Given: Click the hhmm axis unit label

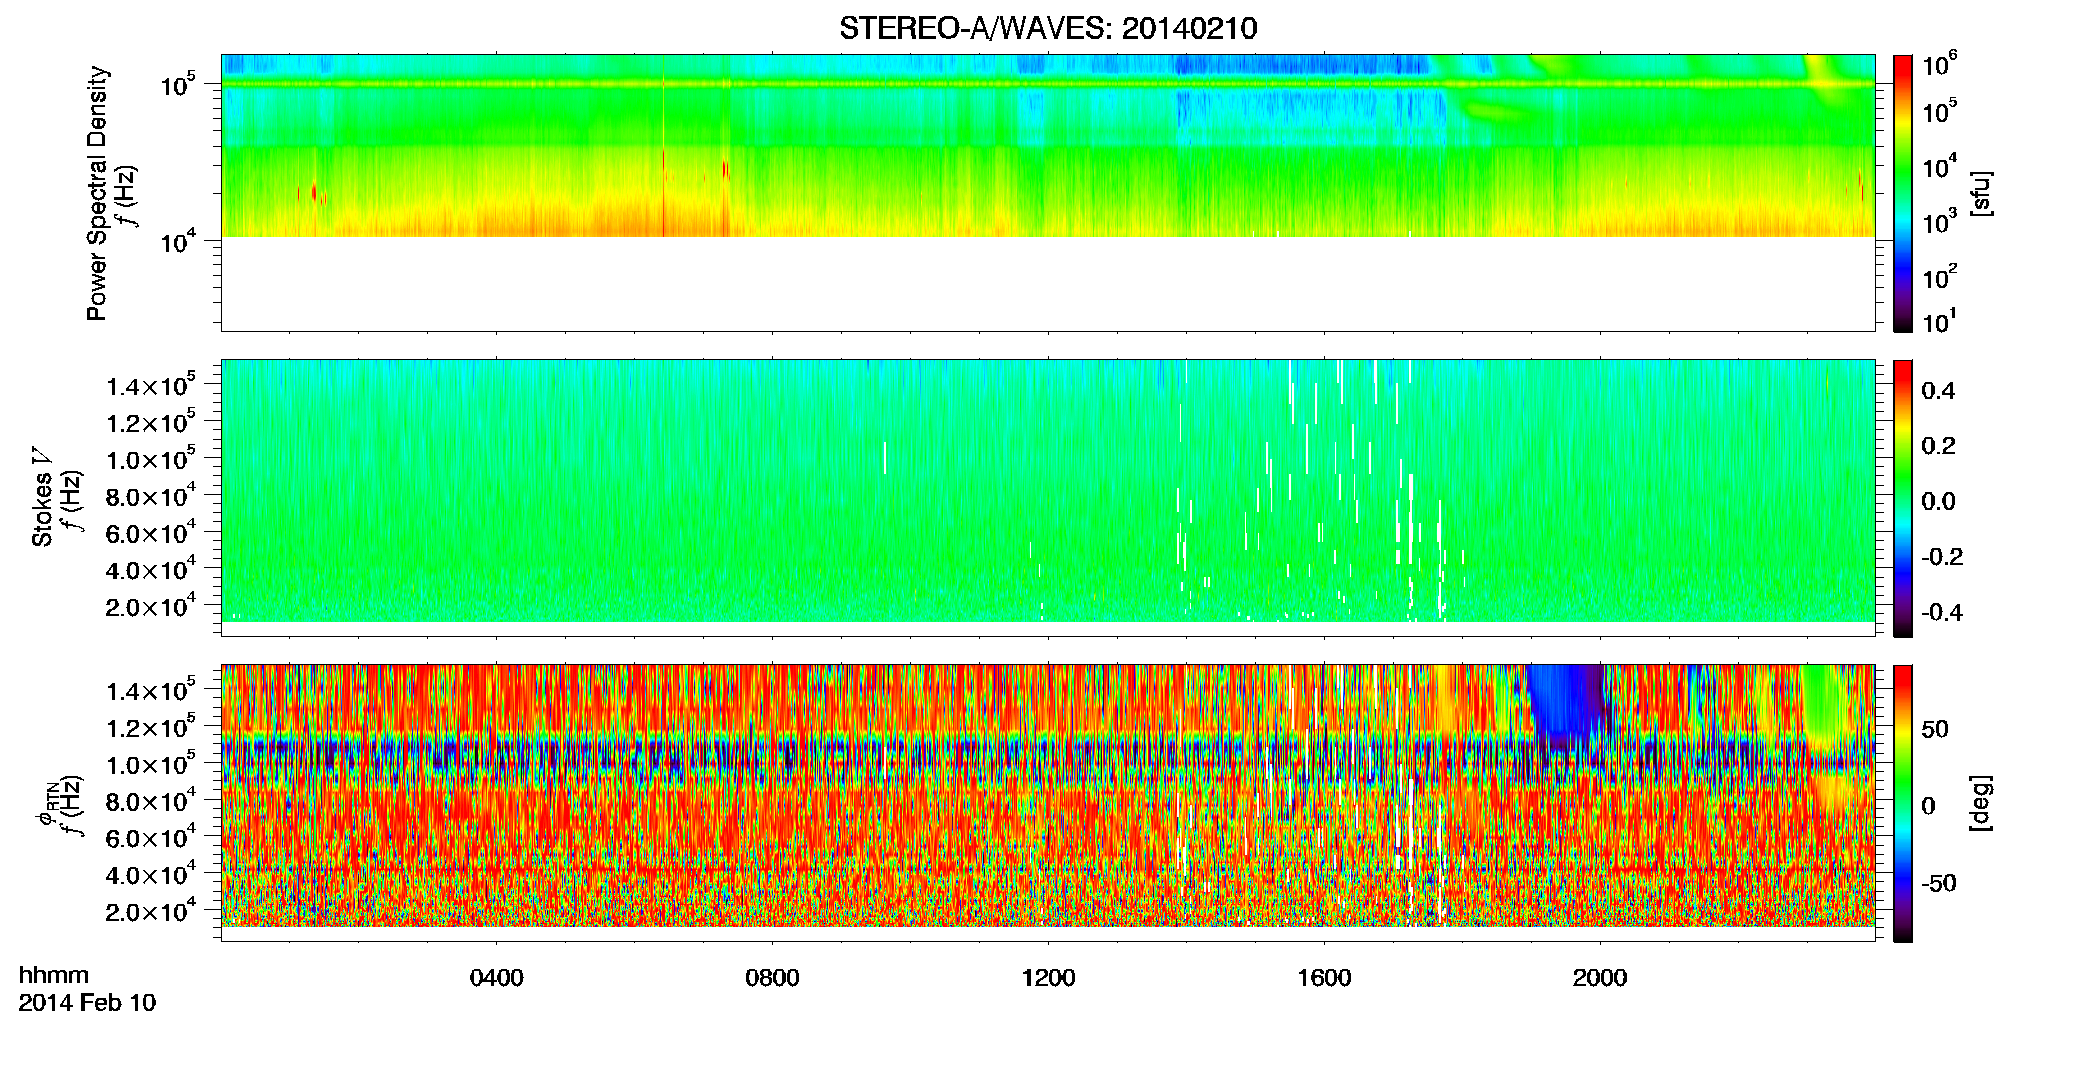Looking at the screenshot, I should point(54,975).
